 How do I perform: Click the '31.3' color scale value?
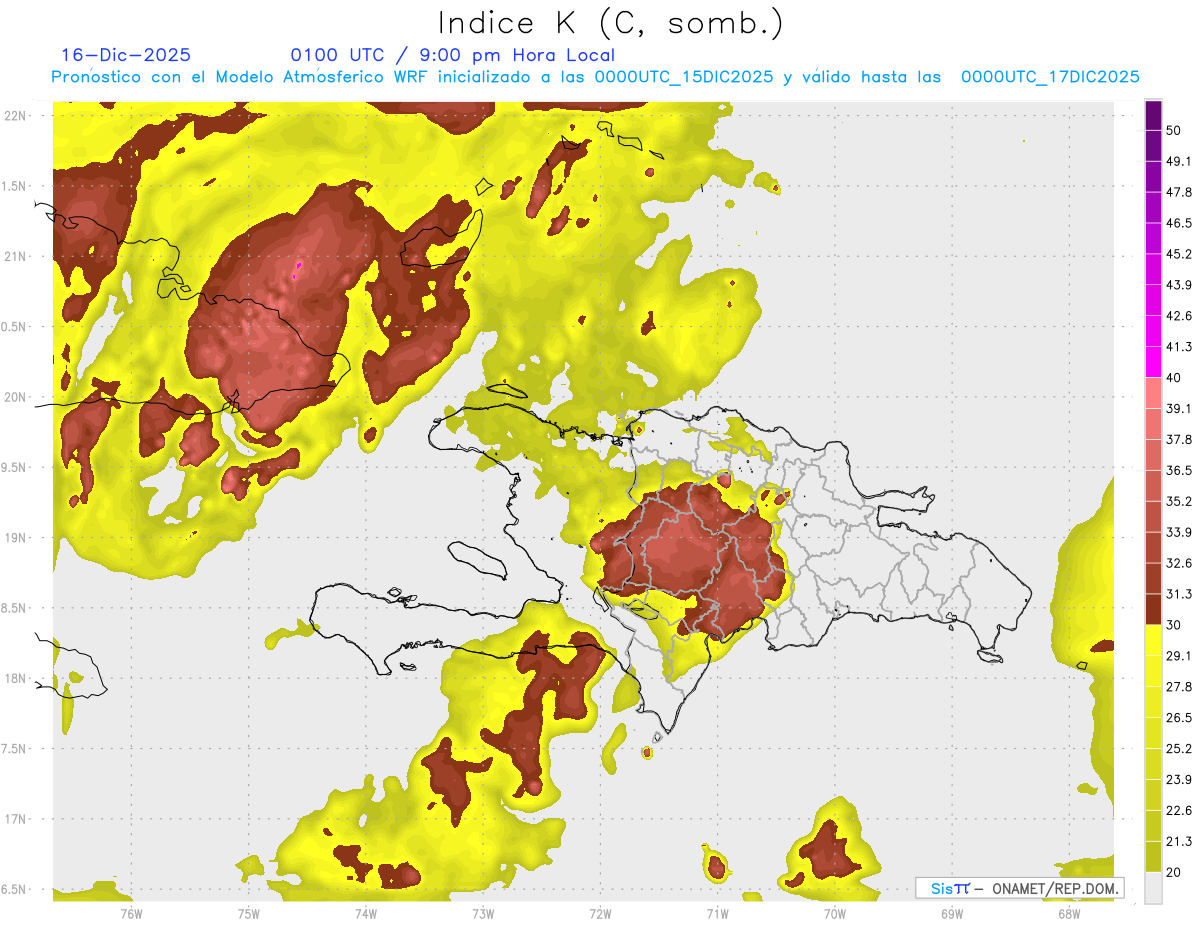point(1178,594)
